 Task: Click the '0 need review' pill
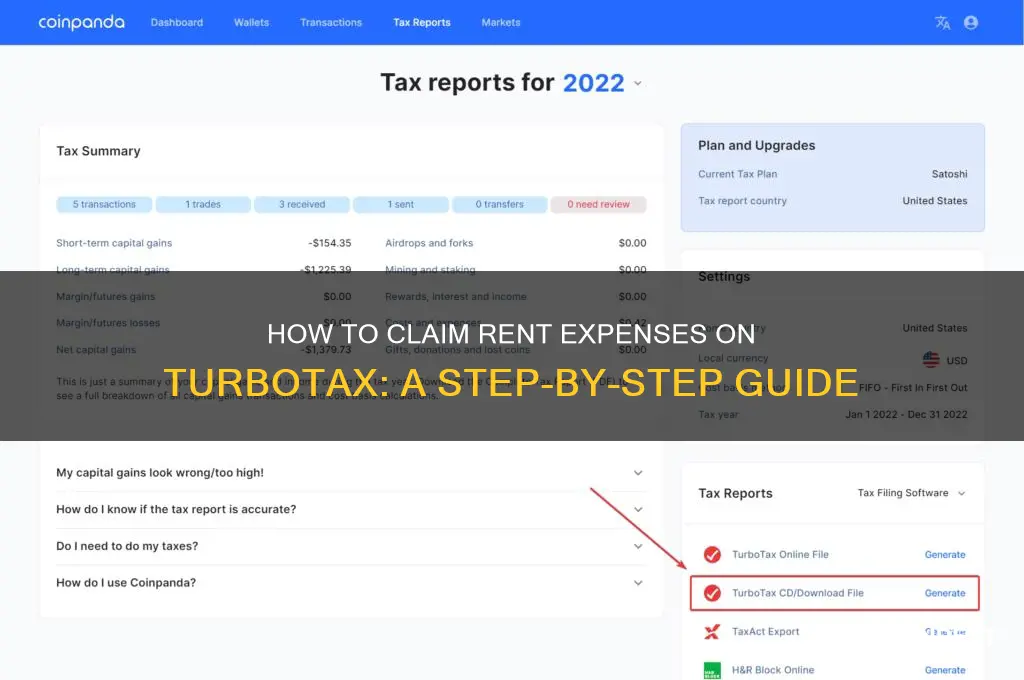(598, 204)
